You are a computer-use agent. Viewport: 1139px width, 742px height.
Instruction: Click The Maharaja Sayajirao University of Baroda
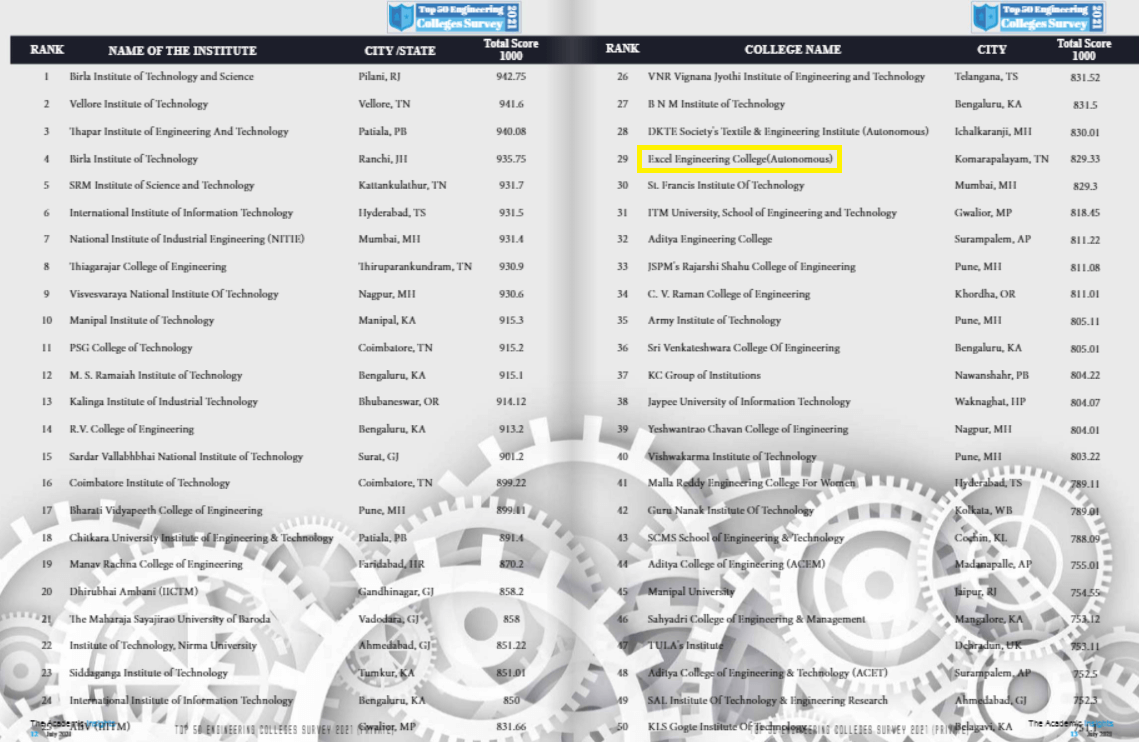tap(170, 620)
